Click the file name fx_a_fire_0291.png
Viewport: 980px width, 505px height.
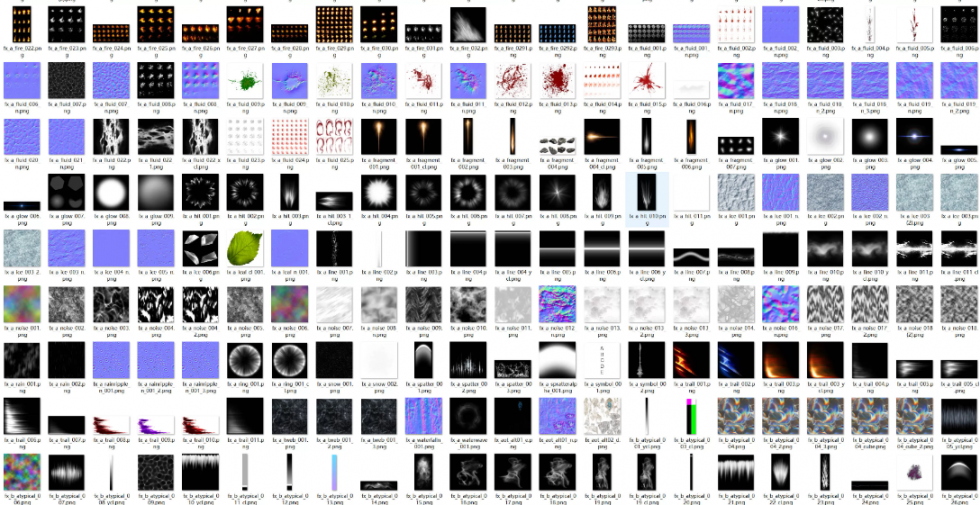(512, 51)
